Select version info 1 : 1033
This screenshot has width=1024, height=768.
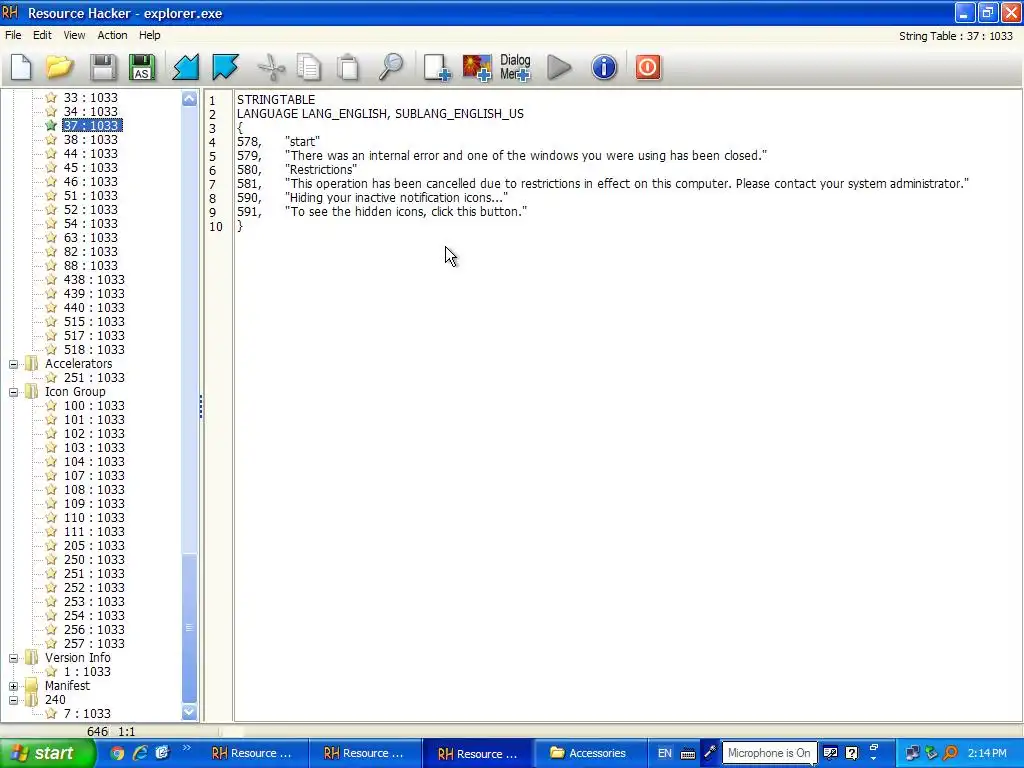pyautogui.click(x=88, y=671)
